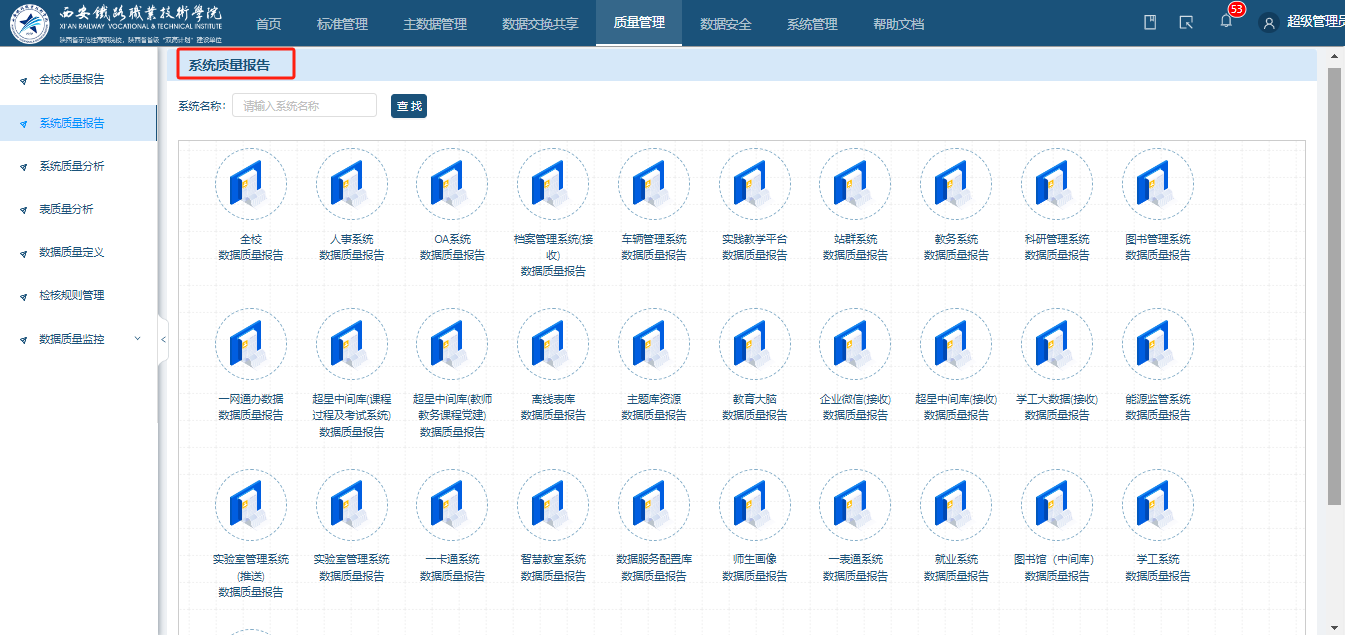Open the 图书管理系统 report icon
1345x635 pixels.
[1157, 185]
